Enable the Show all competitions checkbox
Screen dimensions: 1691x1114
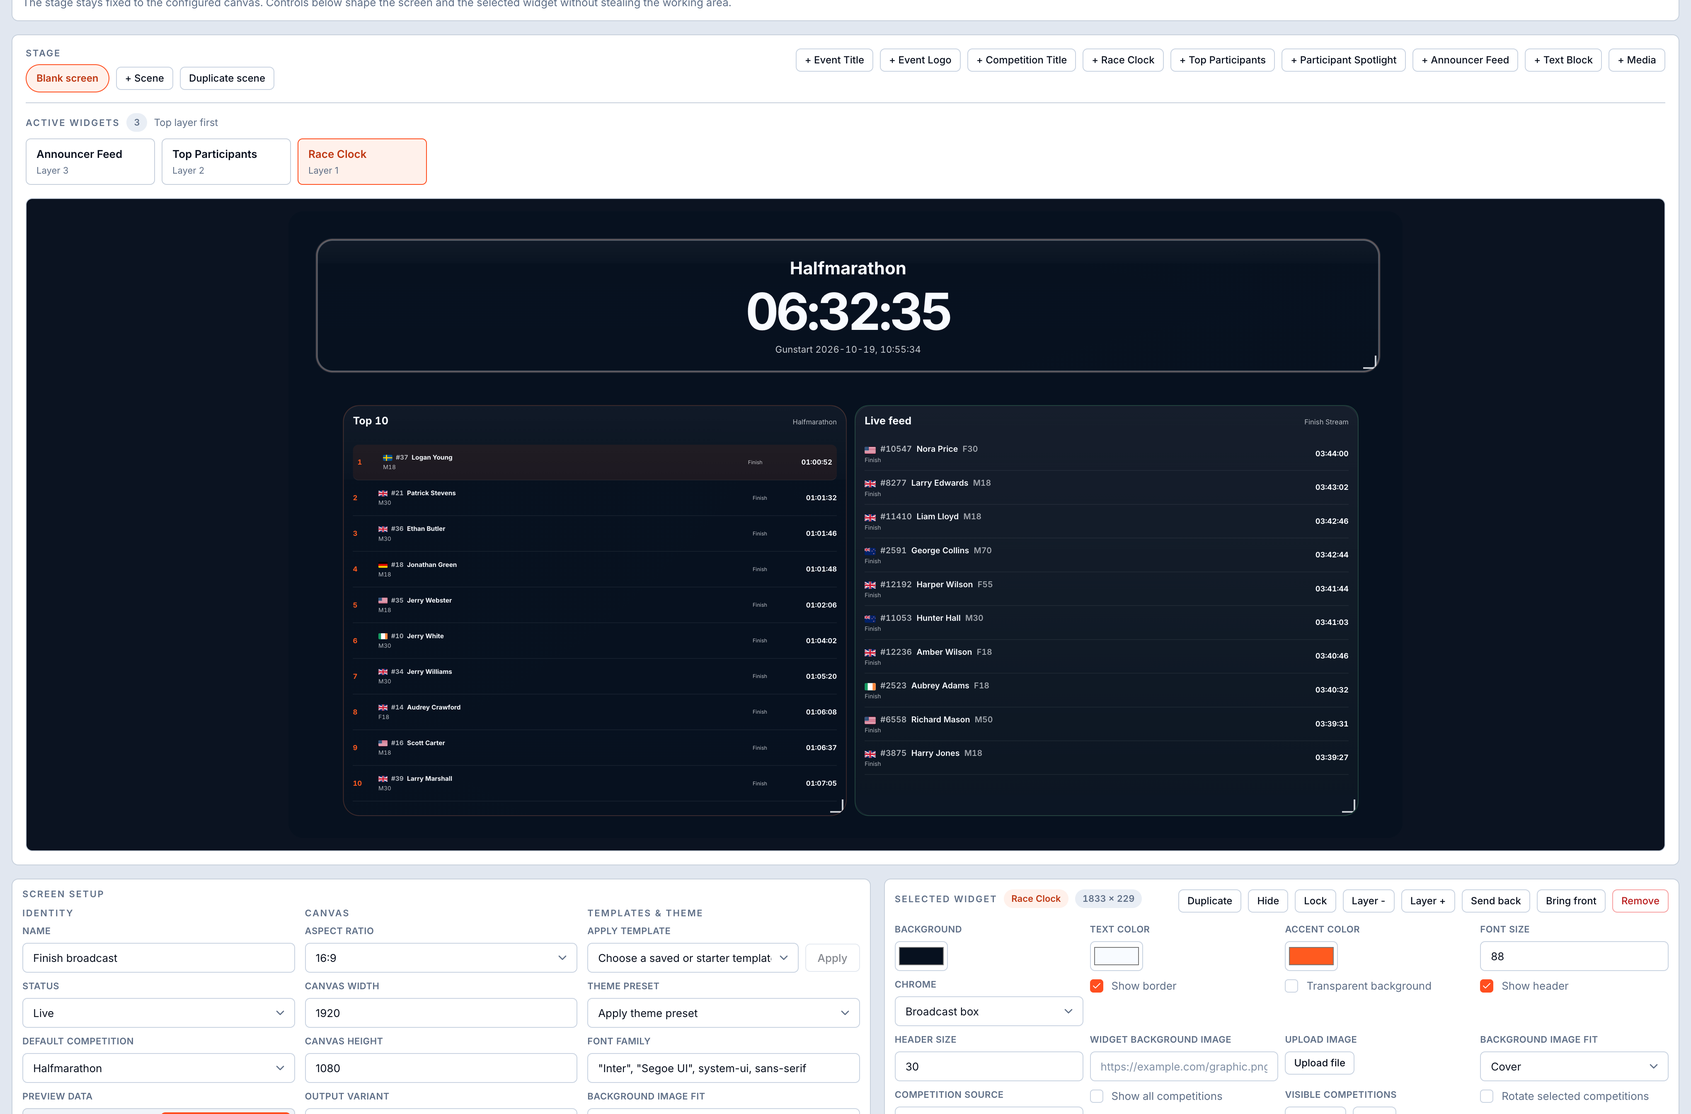tap(1097, 1096)
